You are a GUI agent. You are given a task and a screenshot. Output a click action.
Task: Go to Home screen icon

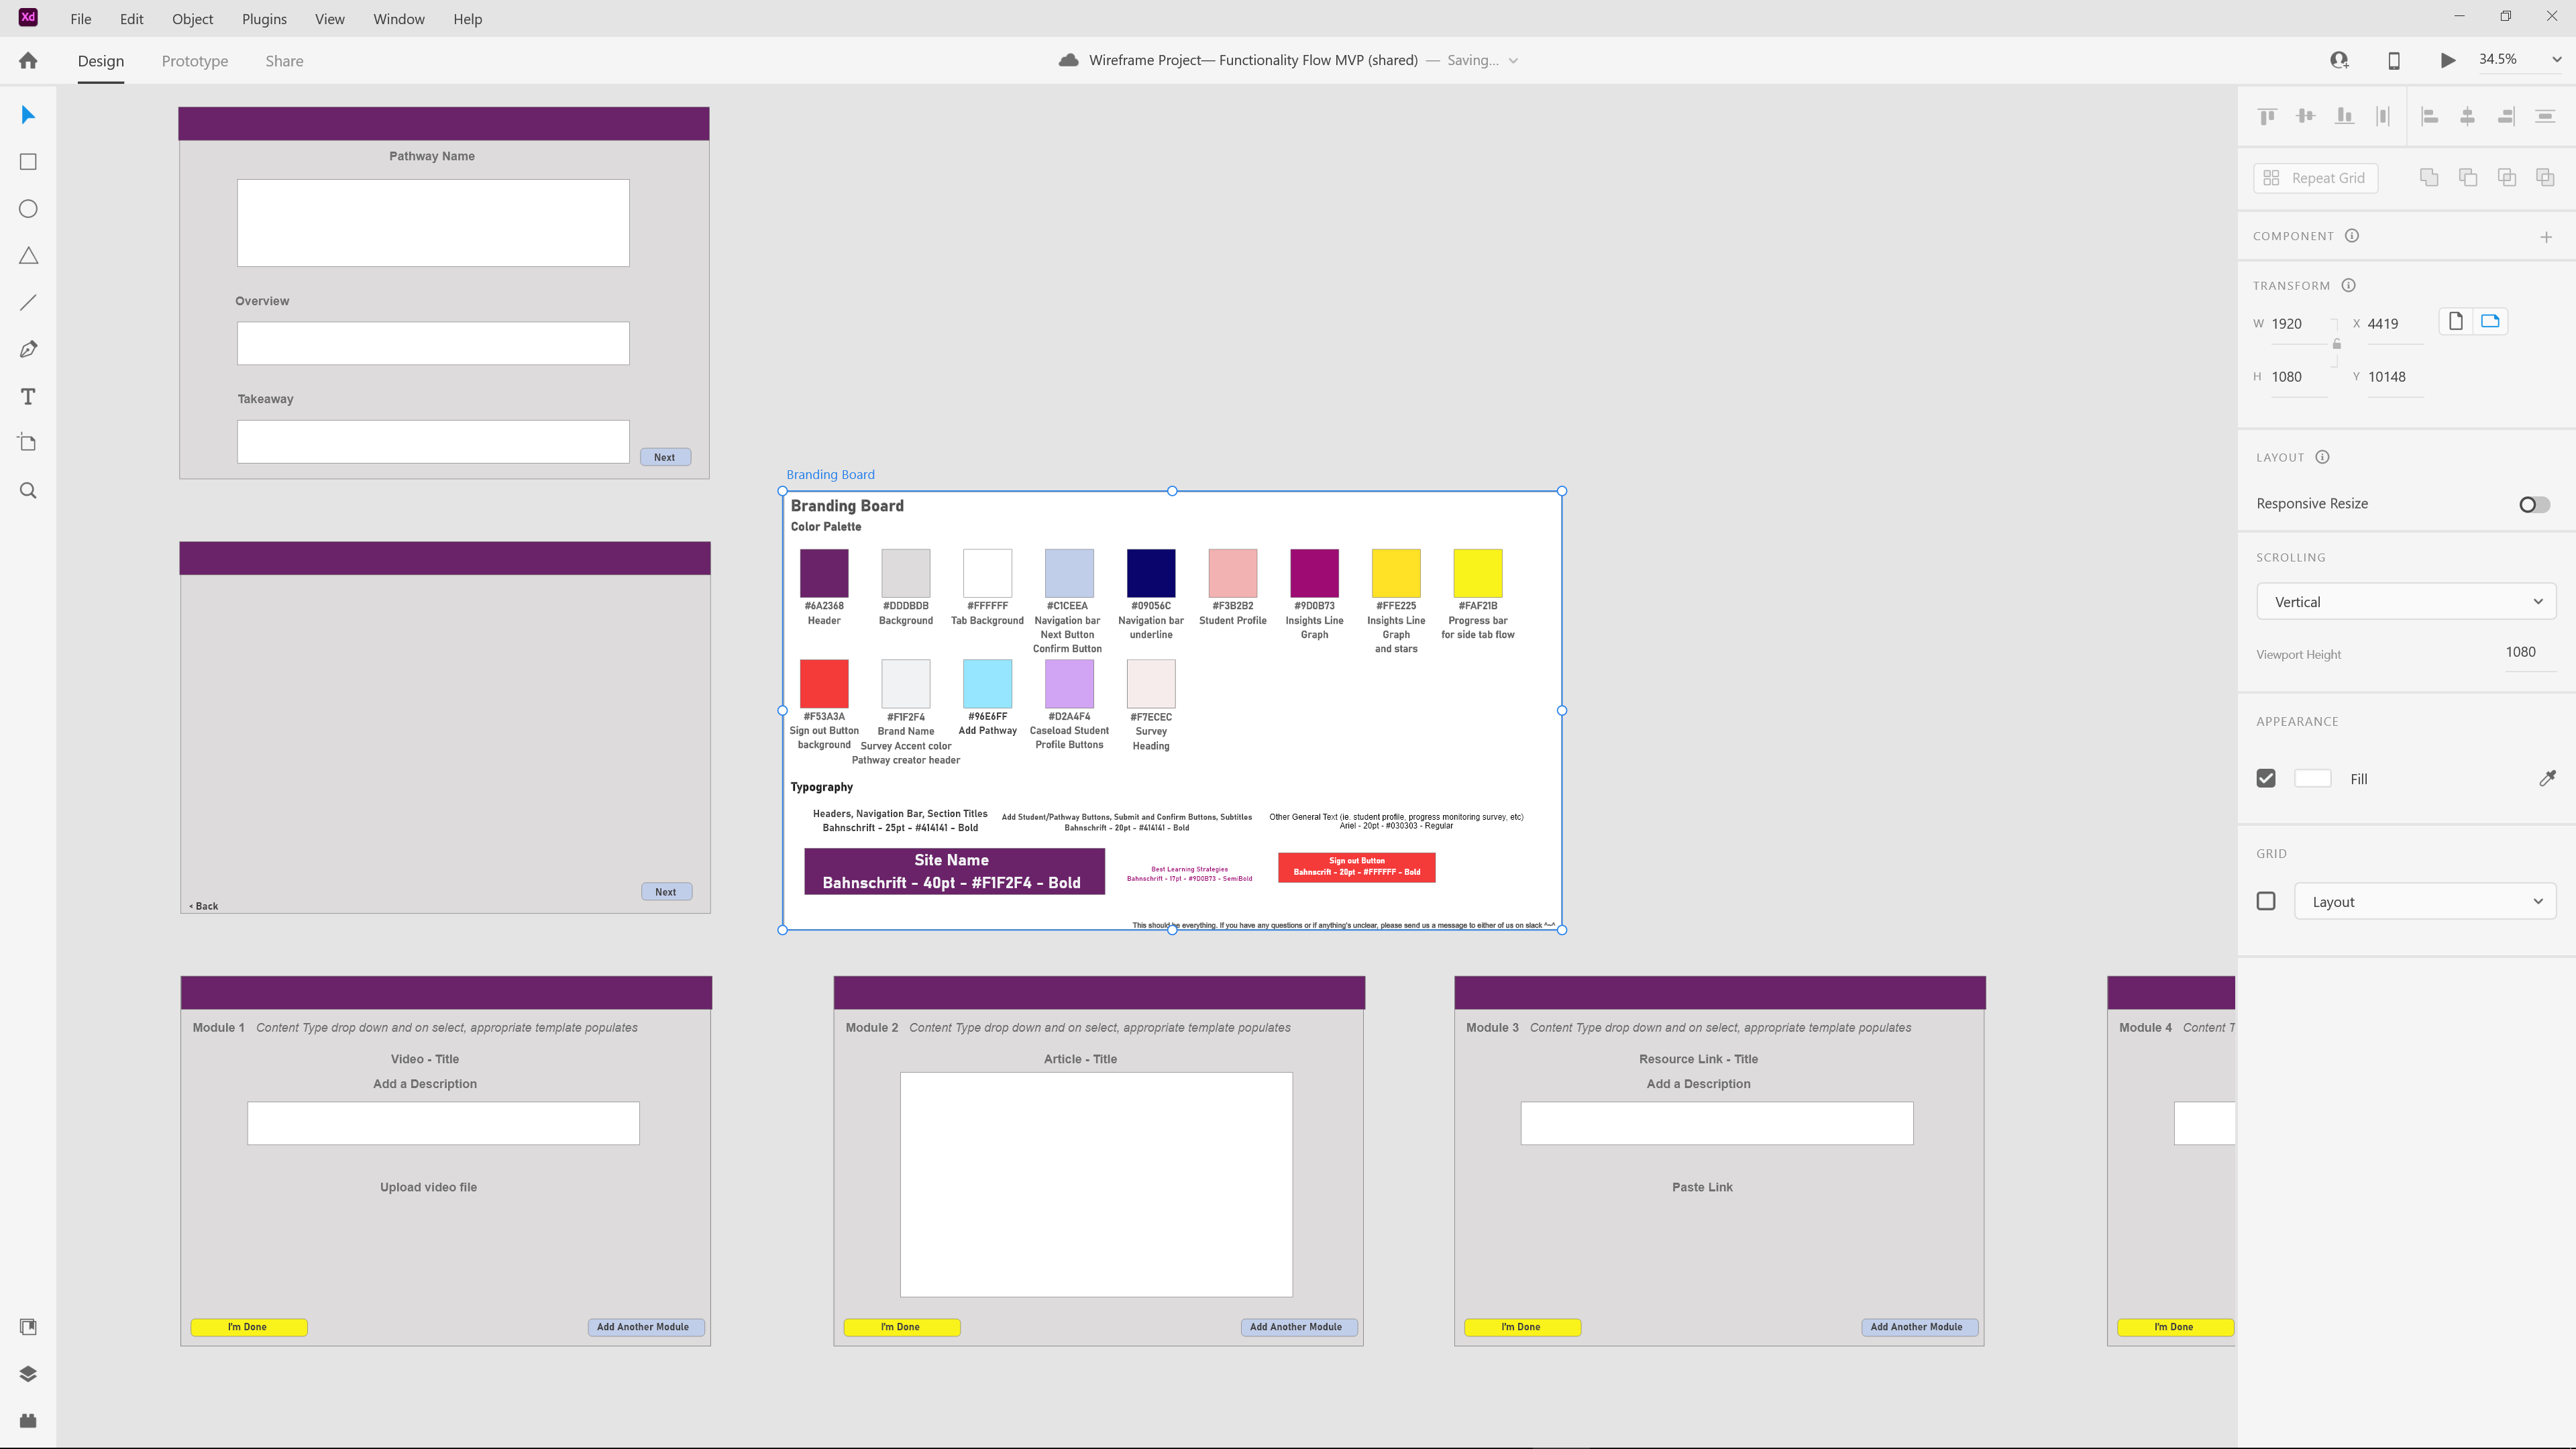pos(28,60)
